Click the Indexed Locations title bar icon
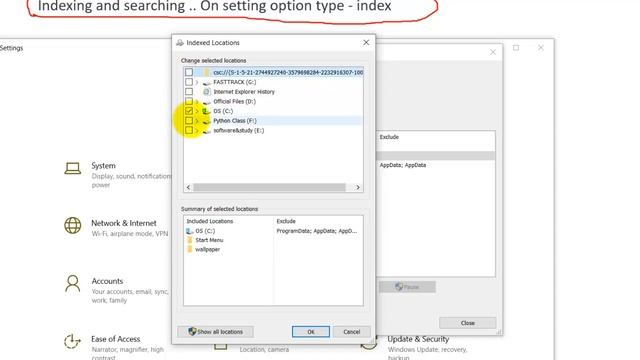Image resolution: width=640 pixels, height=360 pixels. [180, 42]
